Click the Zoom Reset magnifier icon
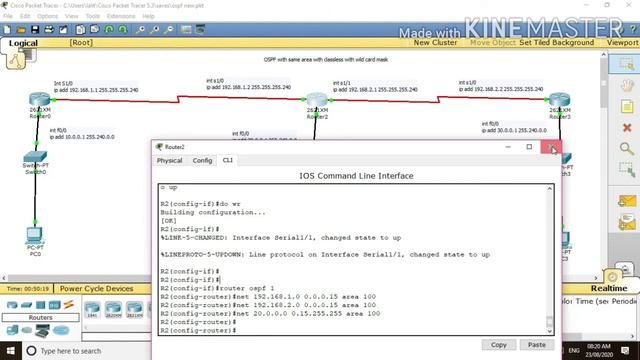640x360 pixels. click(155, 29)
